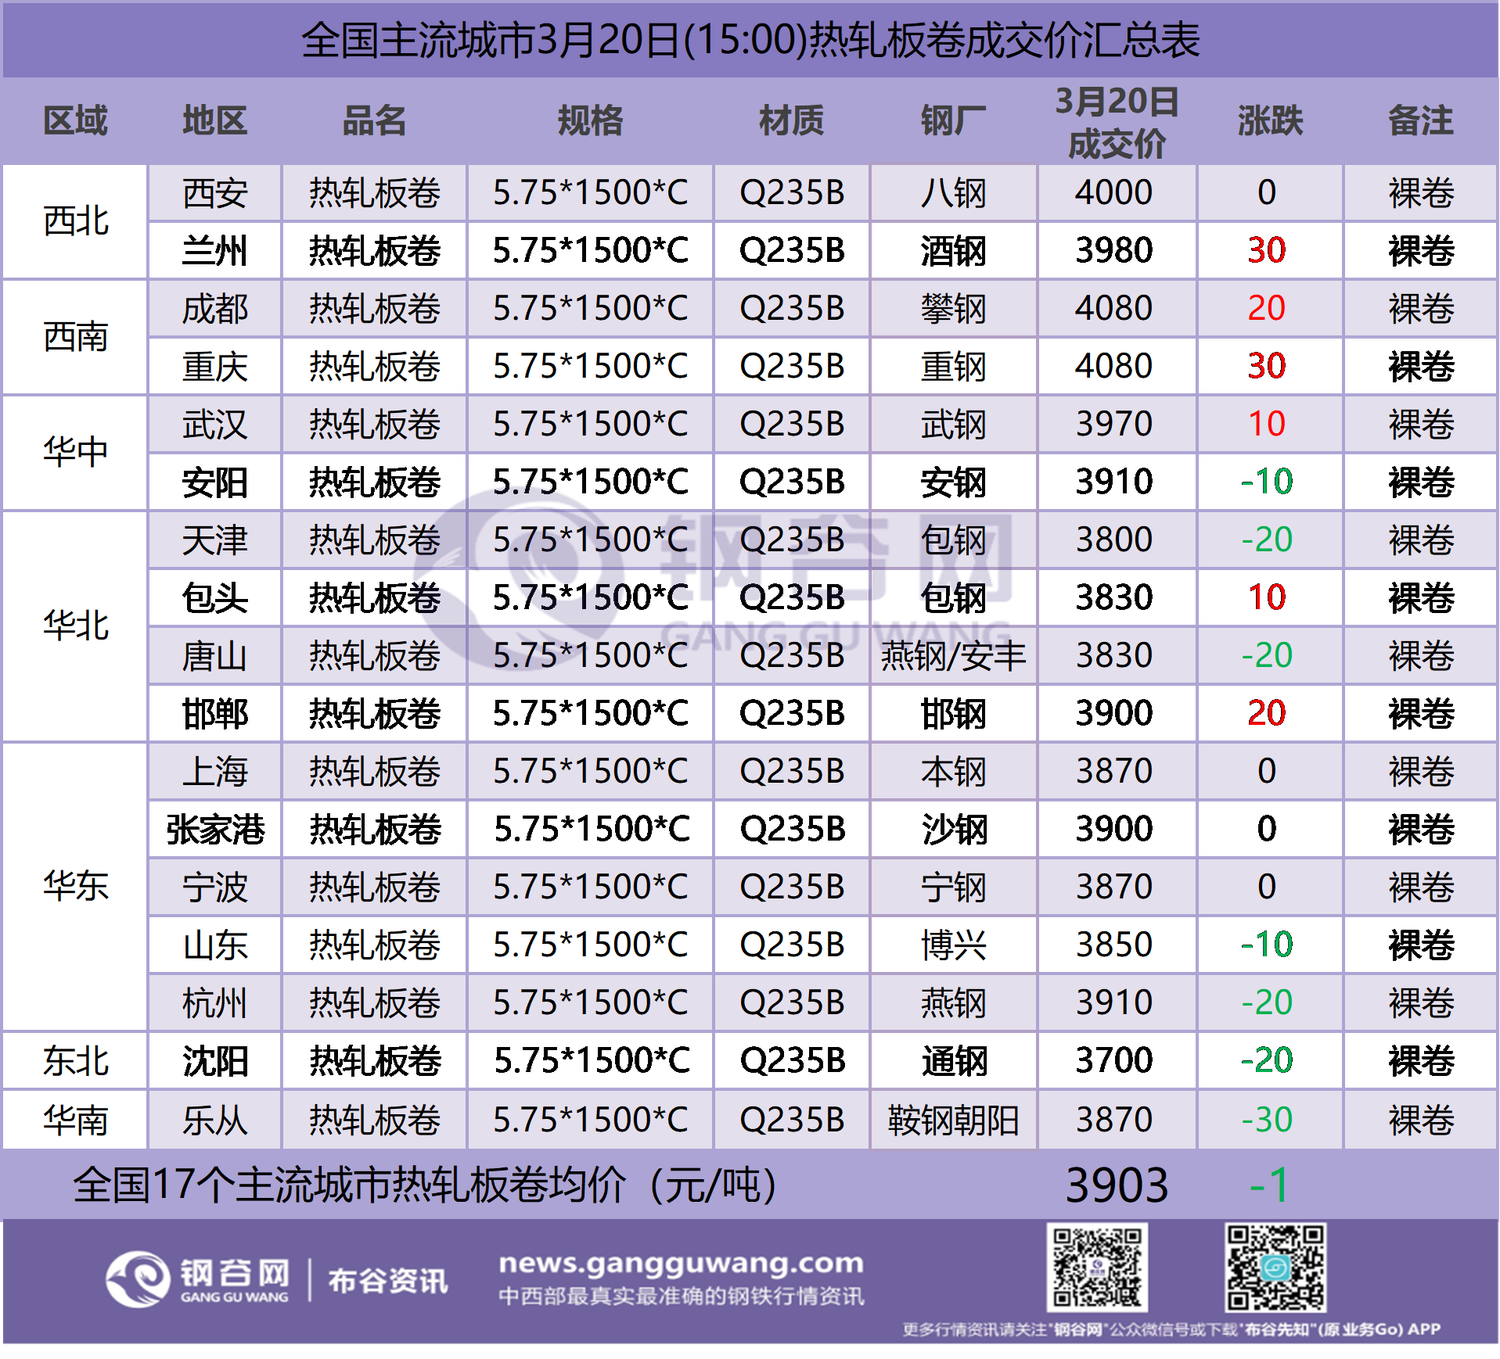The image size is (1500, 1359).
Task: Click the 3月20日成交价 column header
Action: 1117,122
